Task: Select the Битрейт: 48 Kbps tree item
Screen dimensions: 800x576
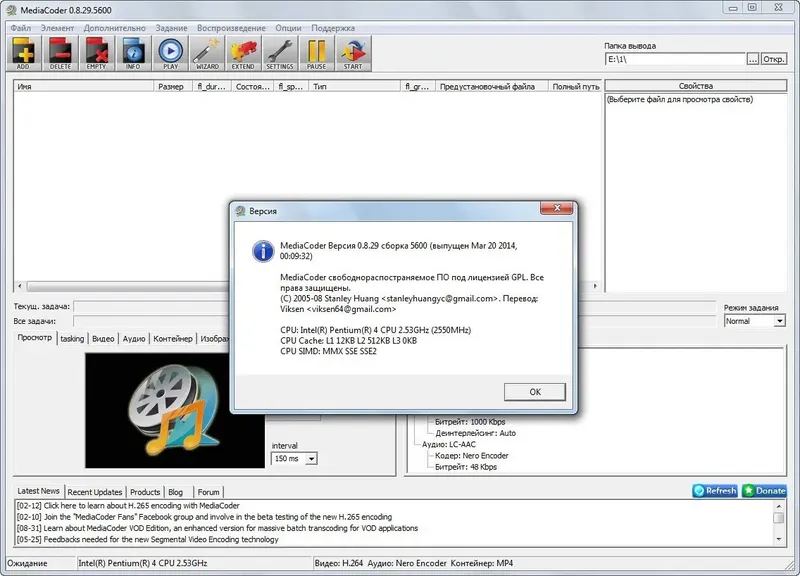Action: [466, 467]
